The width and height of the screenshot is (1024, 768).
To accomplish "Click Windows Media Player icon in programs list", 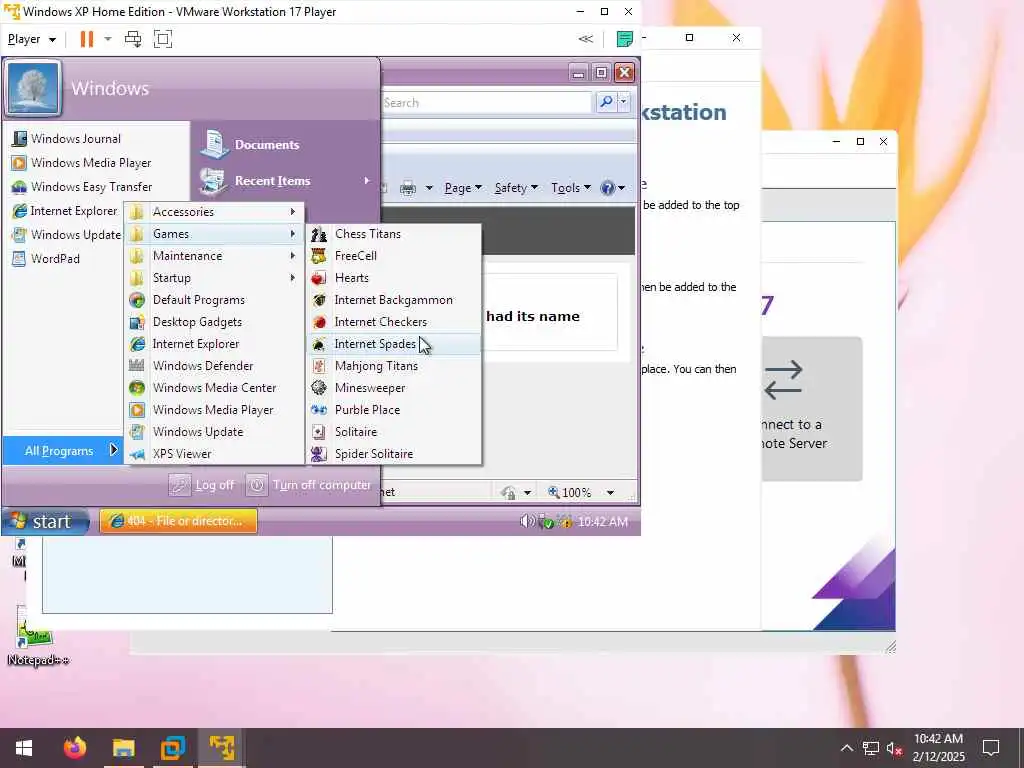I will point(136,409).
